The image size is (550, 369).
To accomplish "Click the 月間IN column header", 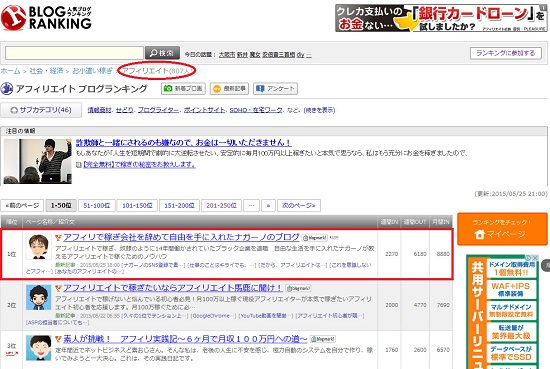I will pyautogui.click(x=441, y=222).
